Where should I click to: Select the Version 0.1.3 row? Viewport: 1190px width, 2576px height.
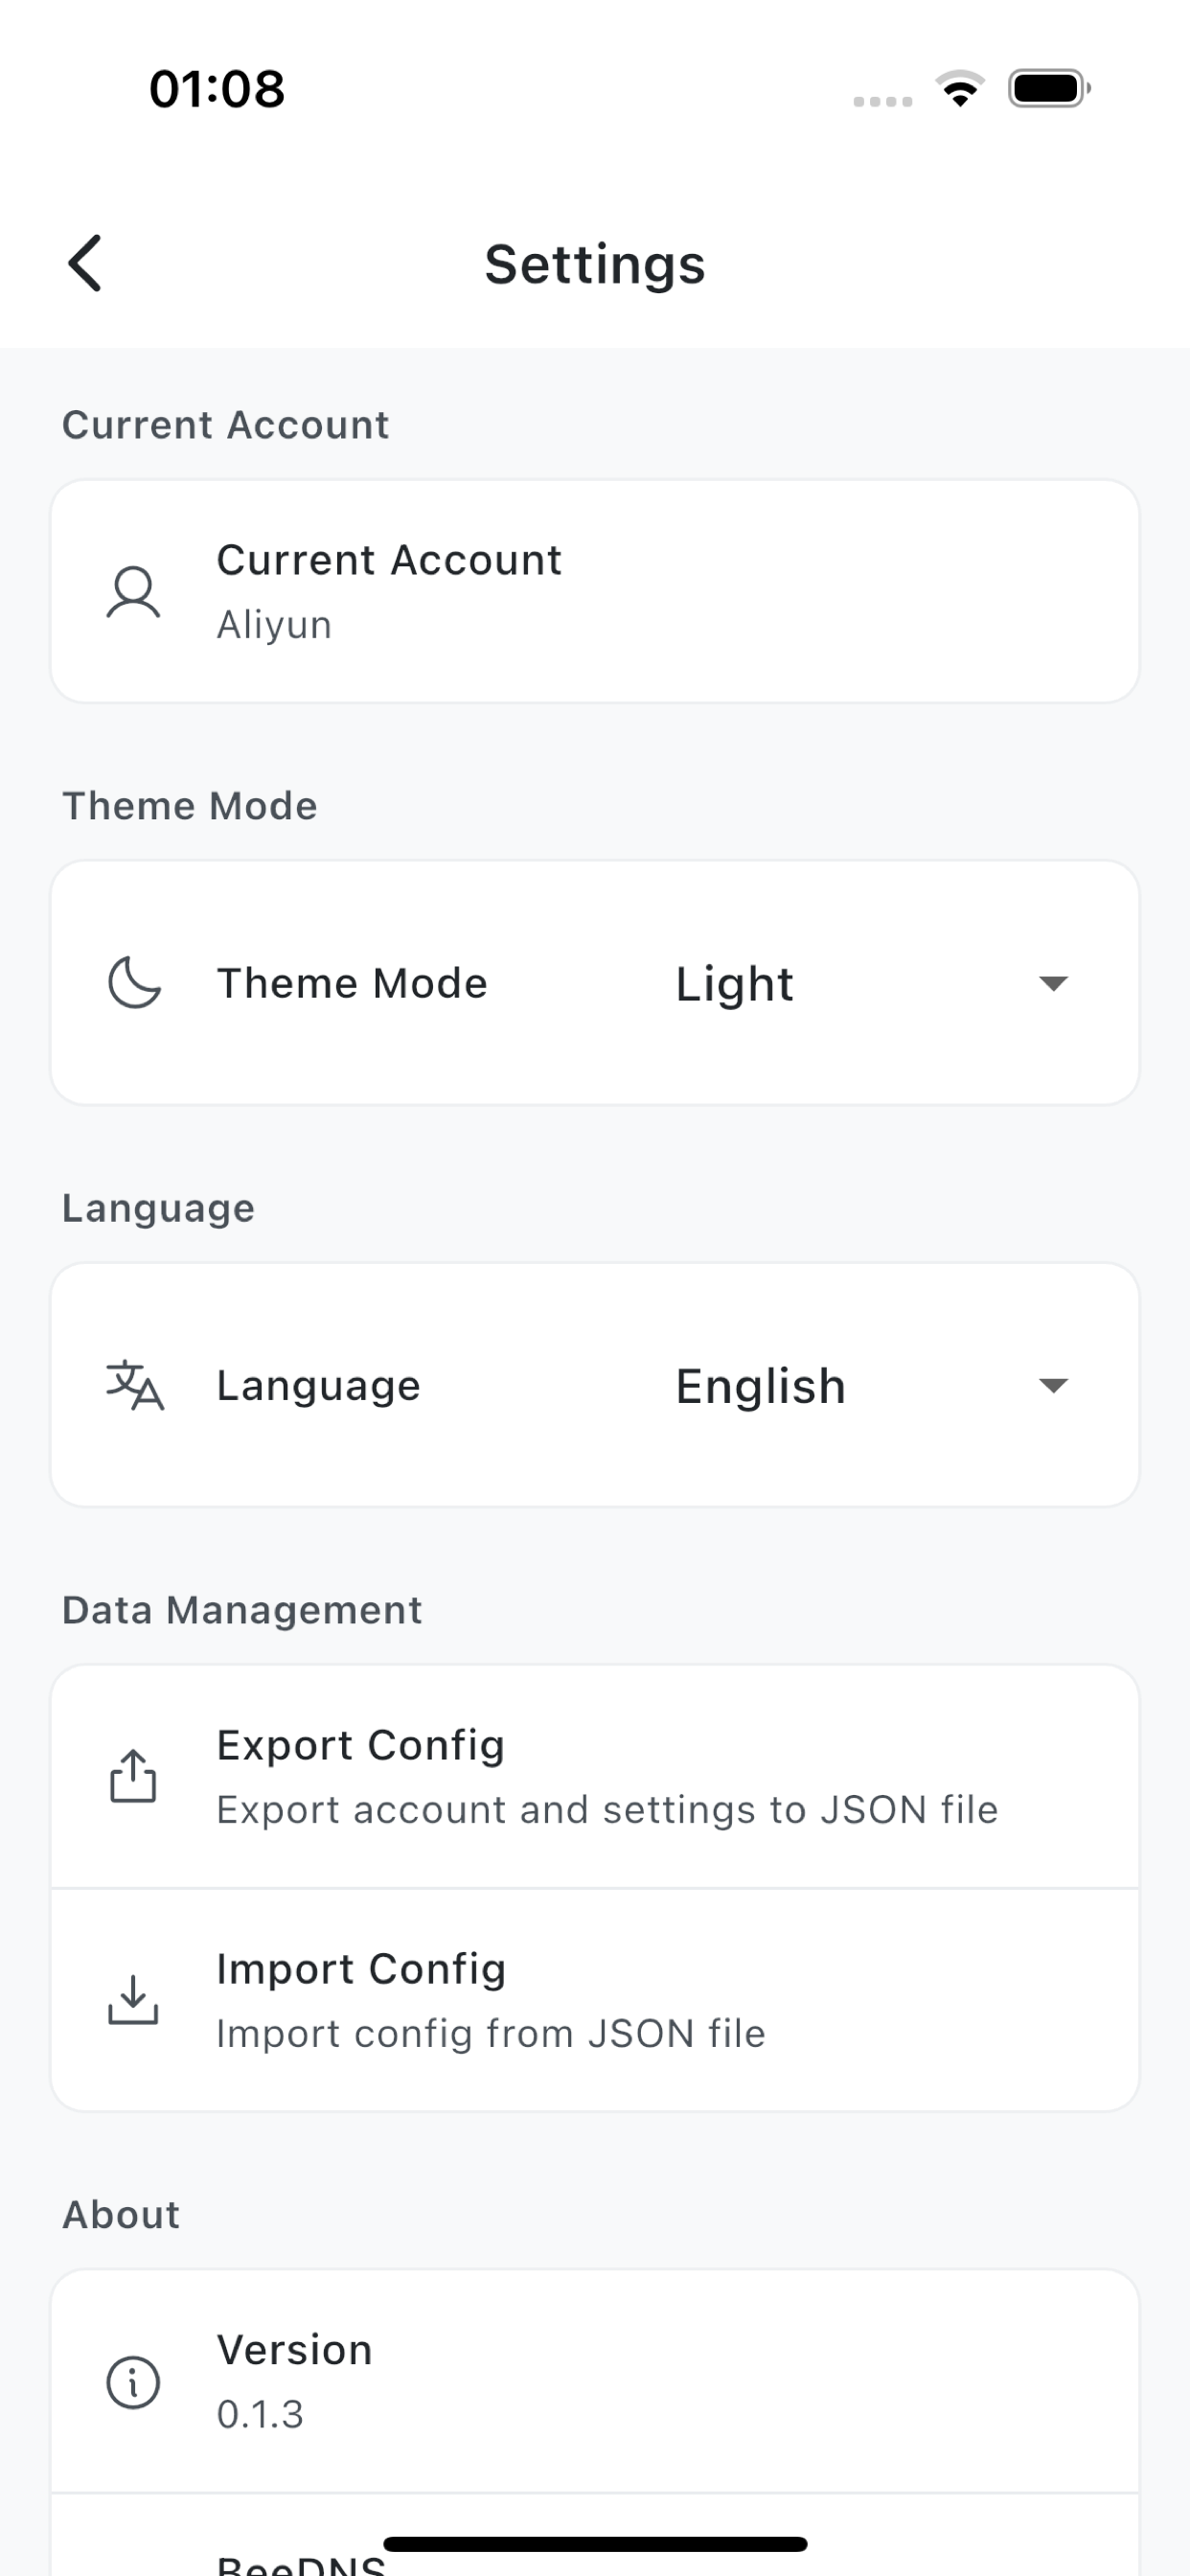pyautogui.click(x=594, y=2381)
